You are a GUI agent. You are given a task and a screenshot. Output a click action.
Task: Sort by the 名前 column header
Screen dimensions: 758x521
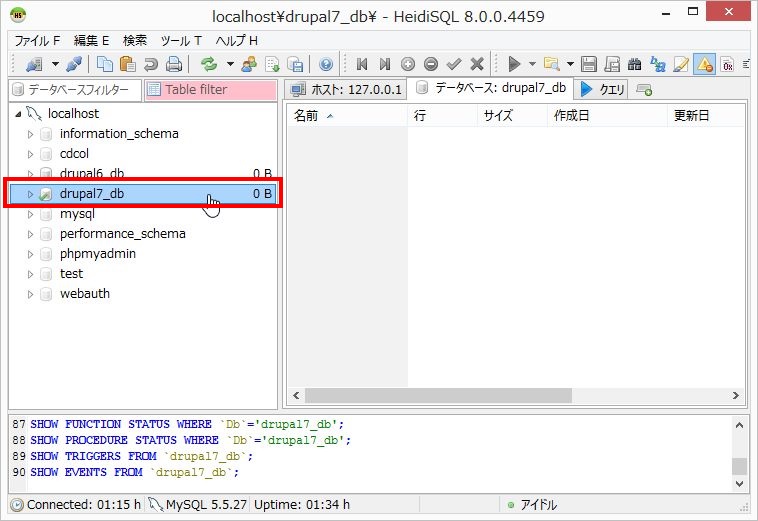pyautogui.click(x=347, y=116)
